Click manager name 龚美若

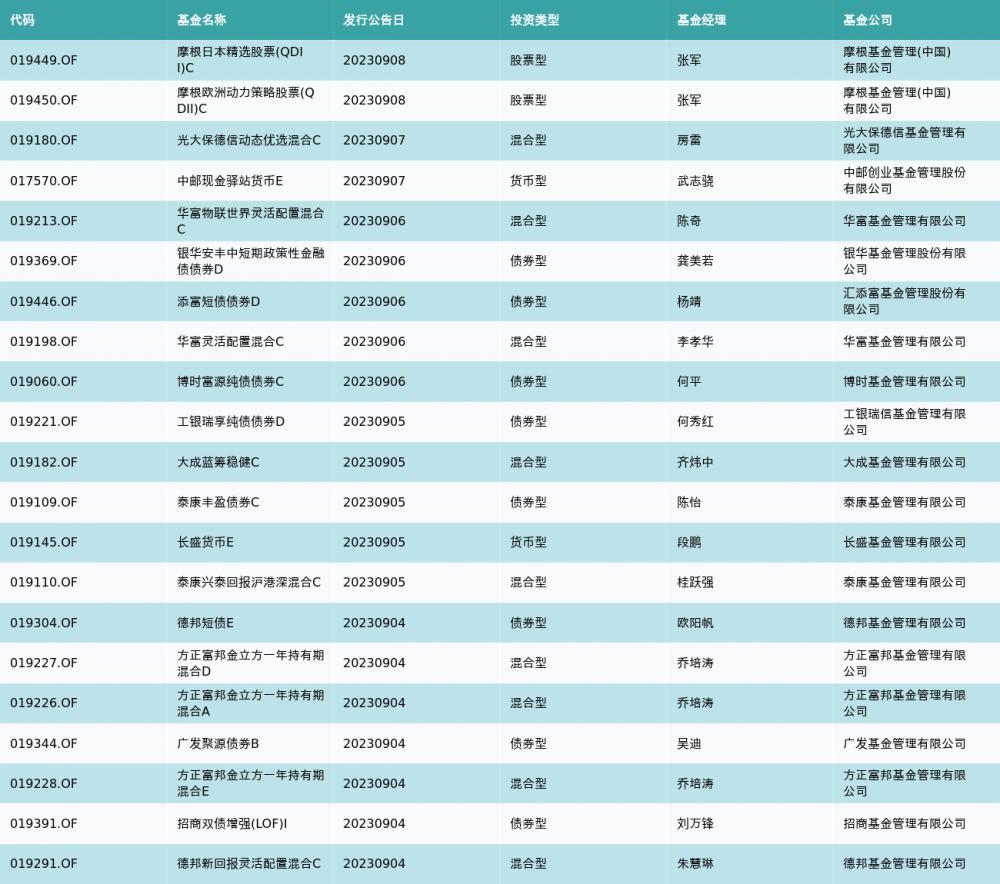(x=695, y=261)
